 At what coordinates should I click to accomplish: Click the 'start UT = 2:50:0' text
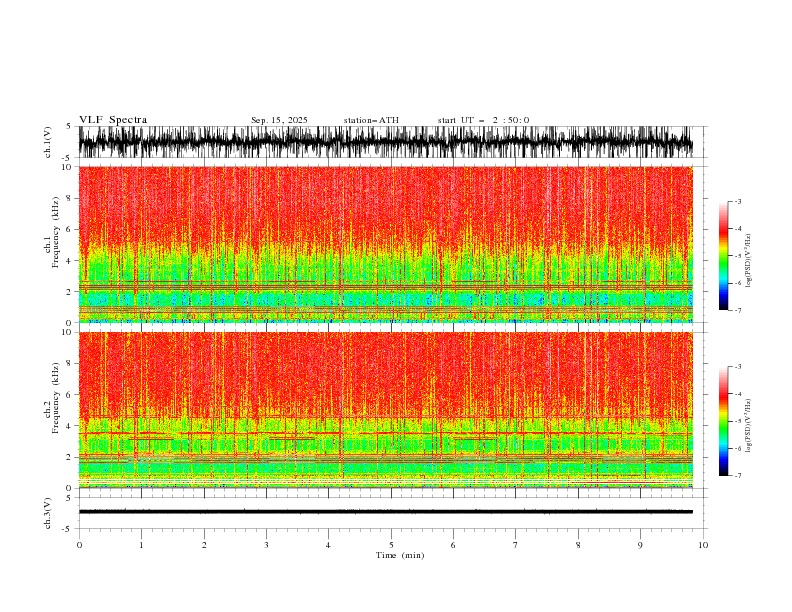coord(483,120)
